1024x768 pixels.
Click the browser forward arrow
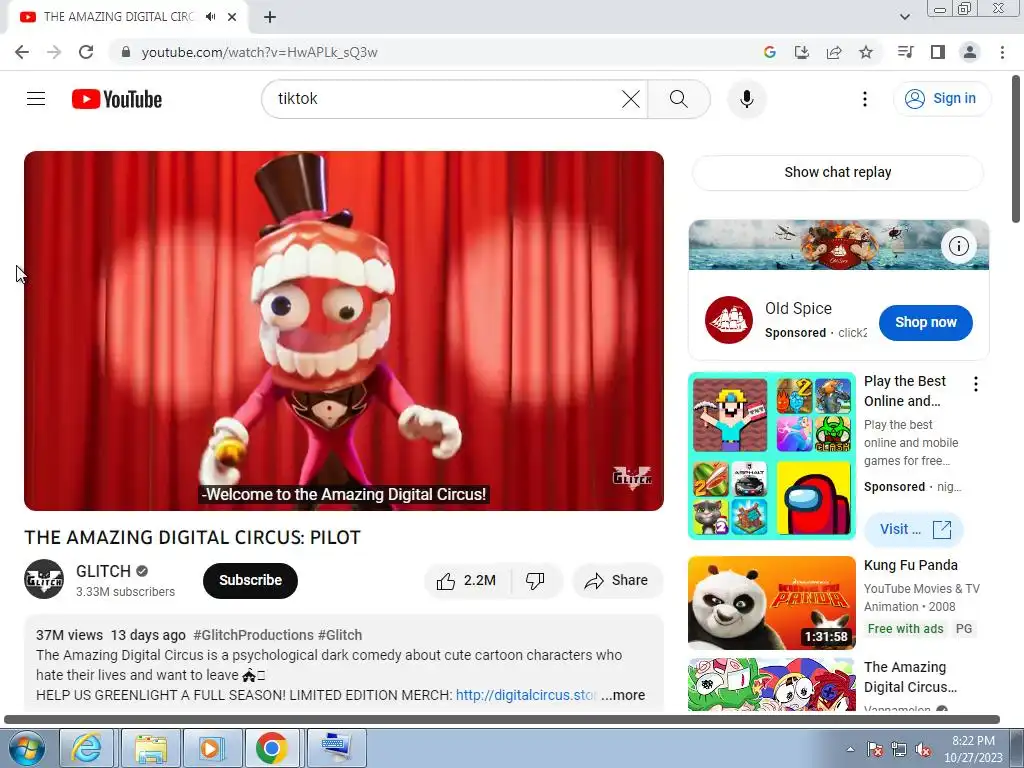pos(54,52)
